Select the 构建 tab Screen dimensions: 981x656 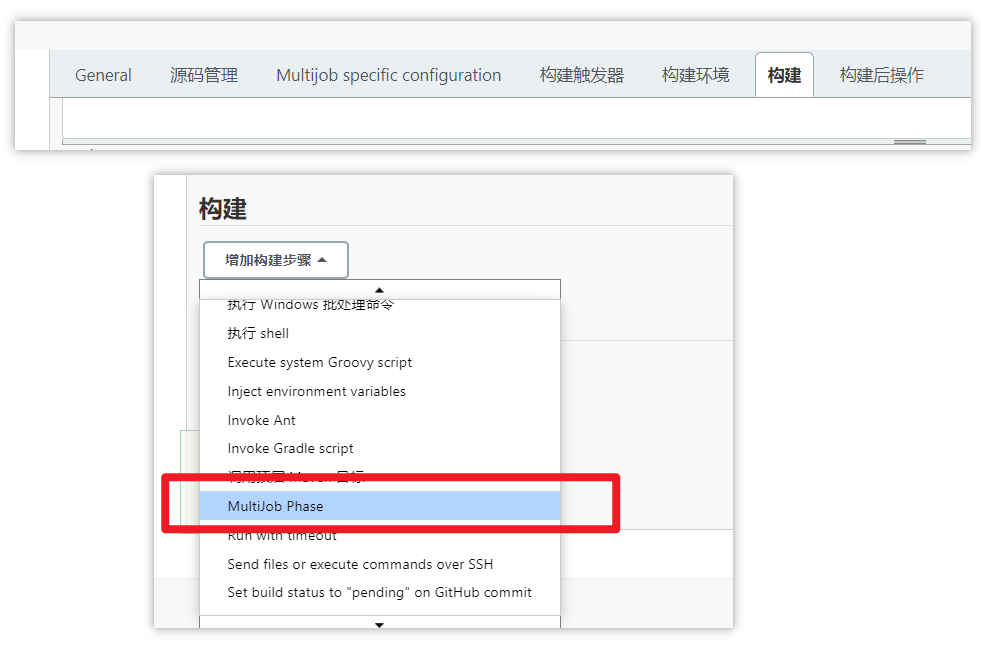pyautogui.click(x=784, y=74)
